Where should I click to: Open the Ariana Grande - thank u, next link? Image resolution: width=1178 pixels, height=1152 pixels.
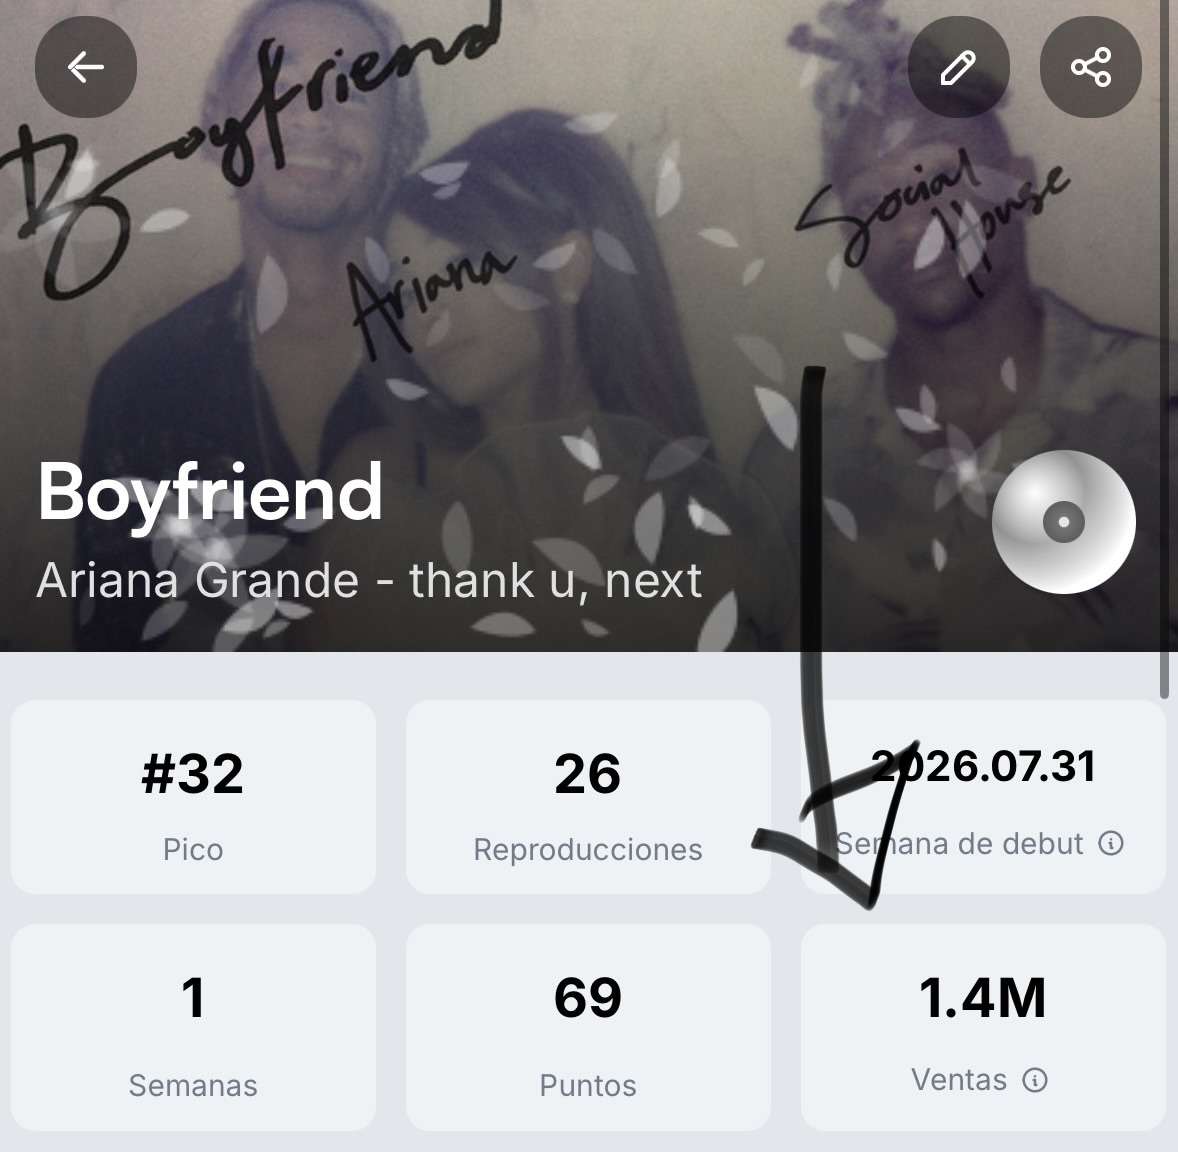coord(369,580)
